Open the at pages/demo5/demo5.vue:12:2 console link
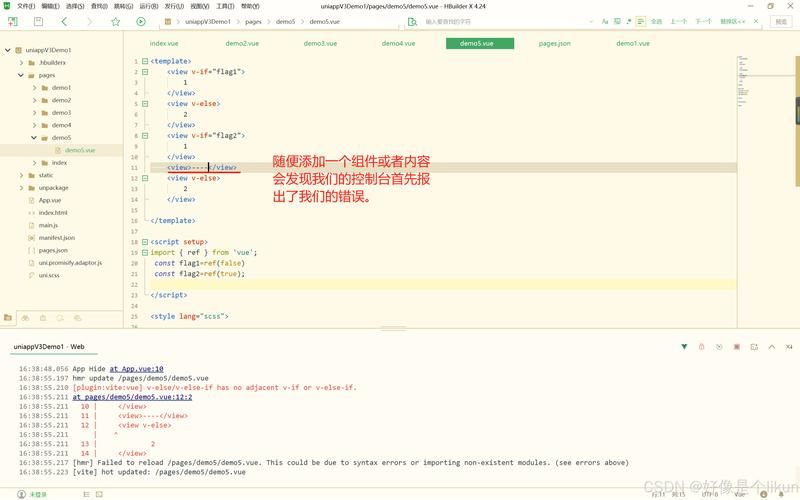Viewport: 800px width, 500px height. coord(132,397)
